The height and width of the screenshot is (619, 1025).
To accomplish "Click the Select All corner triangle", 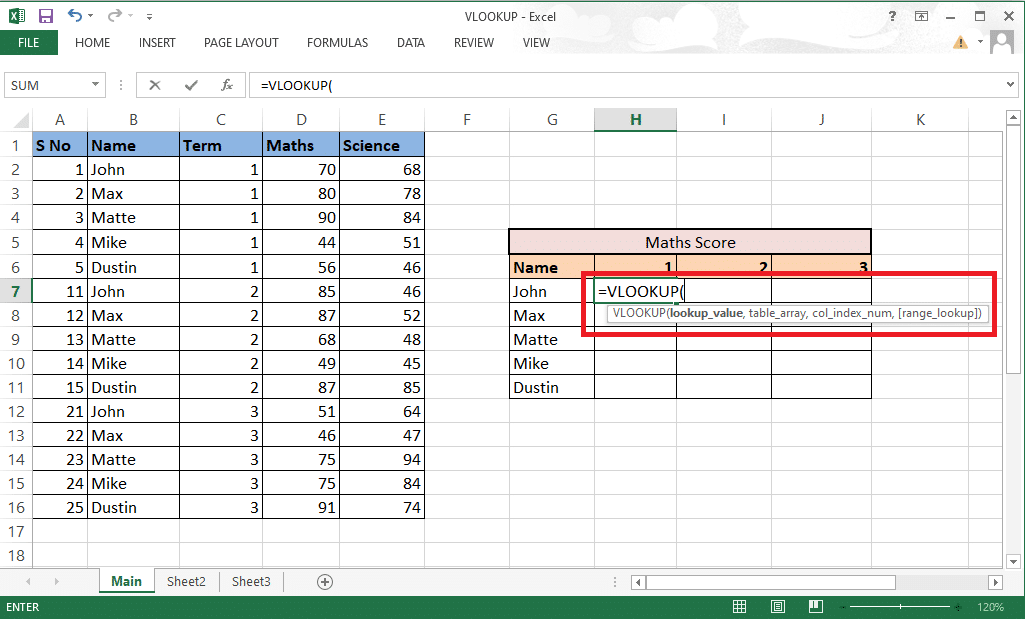I will coord(22,120).
